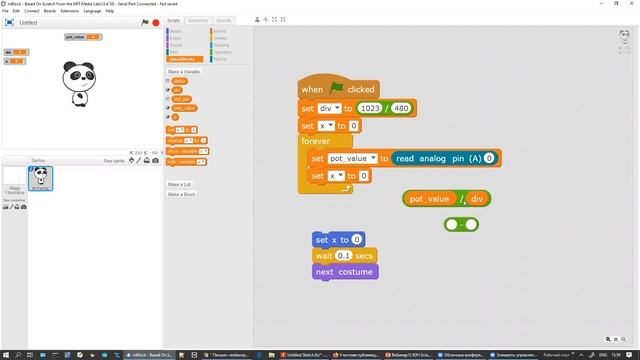The width and height of the screenshot is (640, 360).
Task: Zoom in scripts area magnifier icon
Action: coord(623,339)
